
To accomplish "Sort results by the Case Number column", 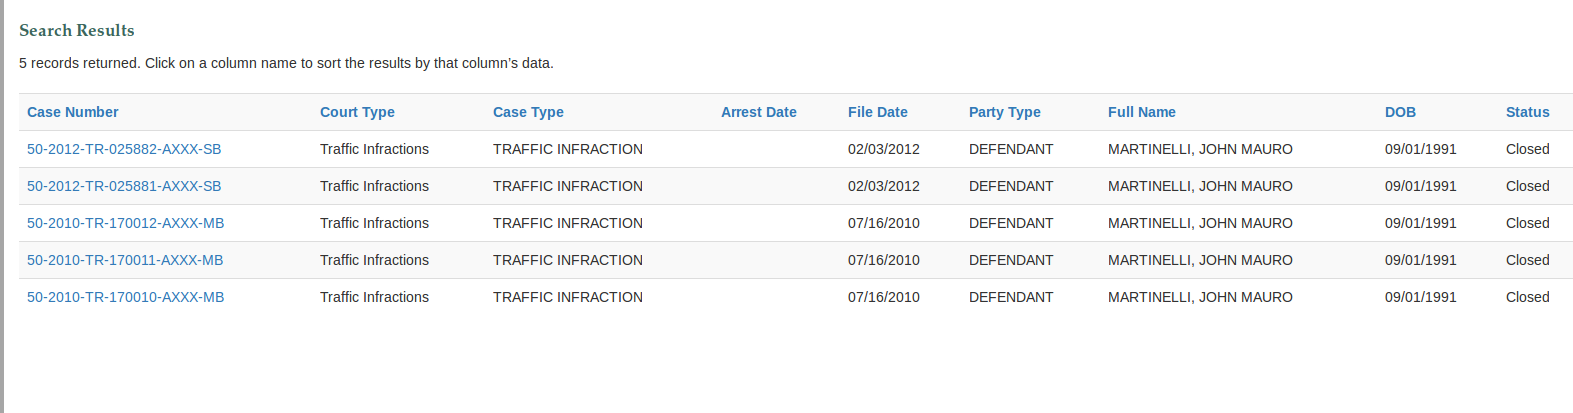I will click(72, 112).
